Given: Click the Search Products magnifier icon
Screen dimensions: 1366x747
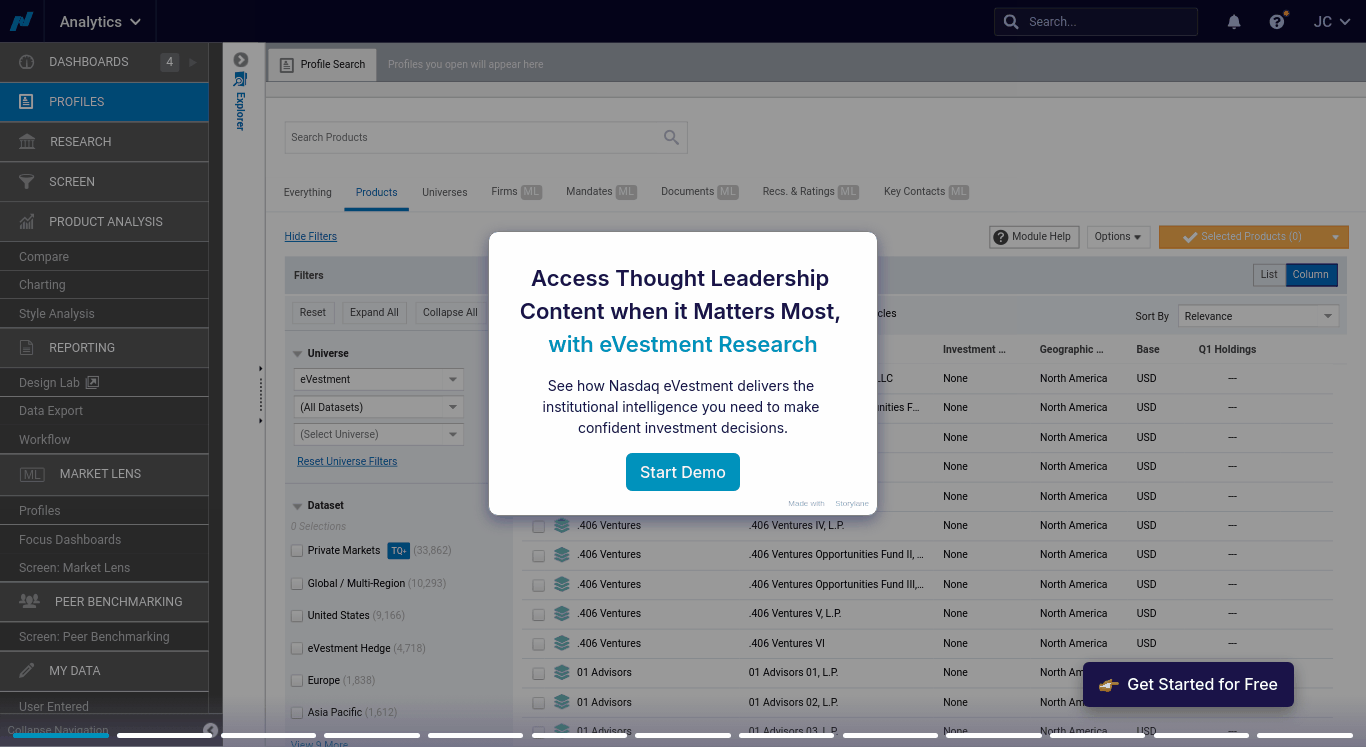Looking at the screenshot, I should click(x=671, y=138).
